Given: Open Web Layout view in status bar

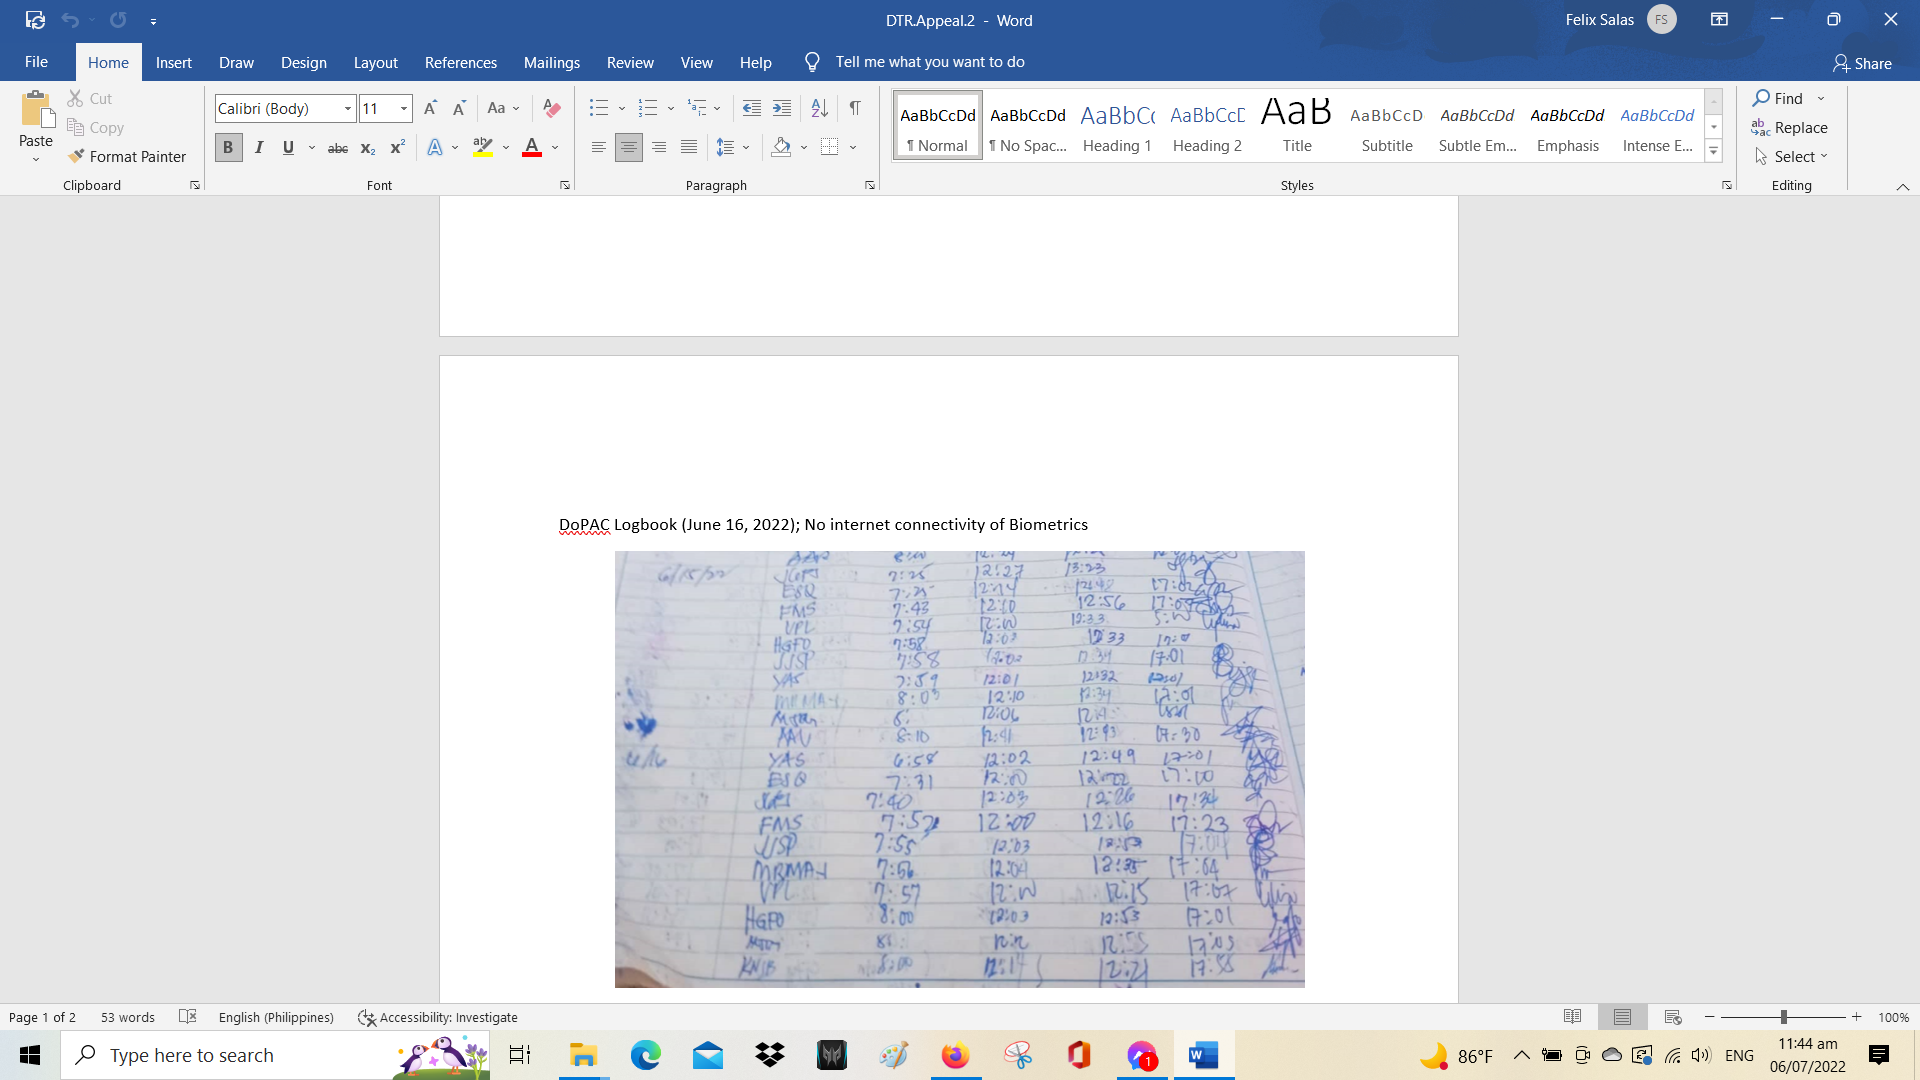Looking at the screenshot, I should (1673, 1017).
